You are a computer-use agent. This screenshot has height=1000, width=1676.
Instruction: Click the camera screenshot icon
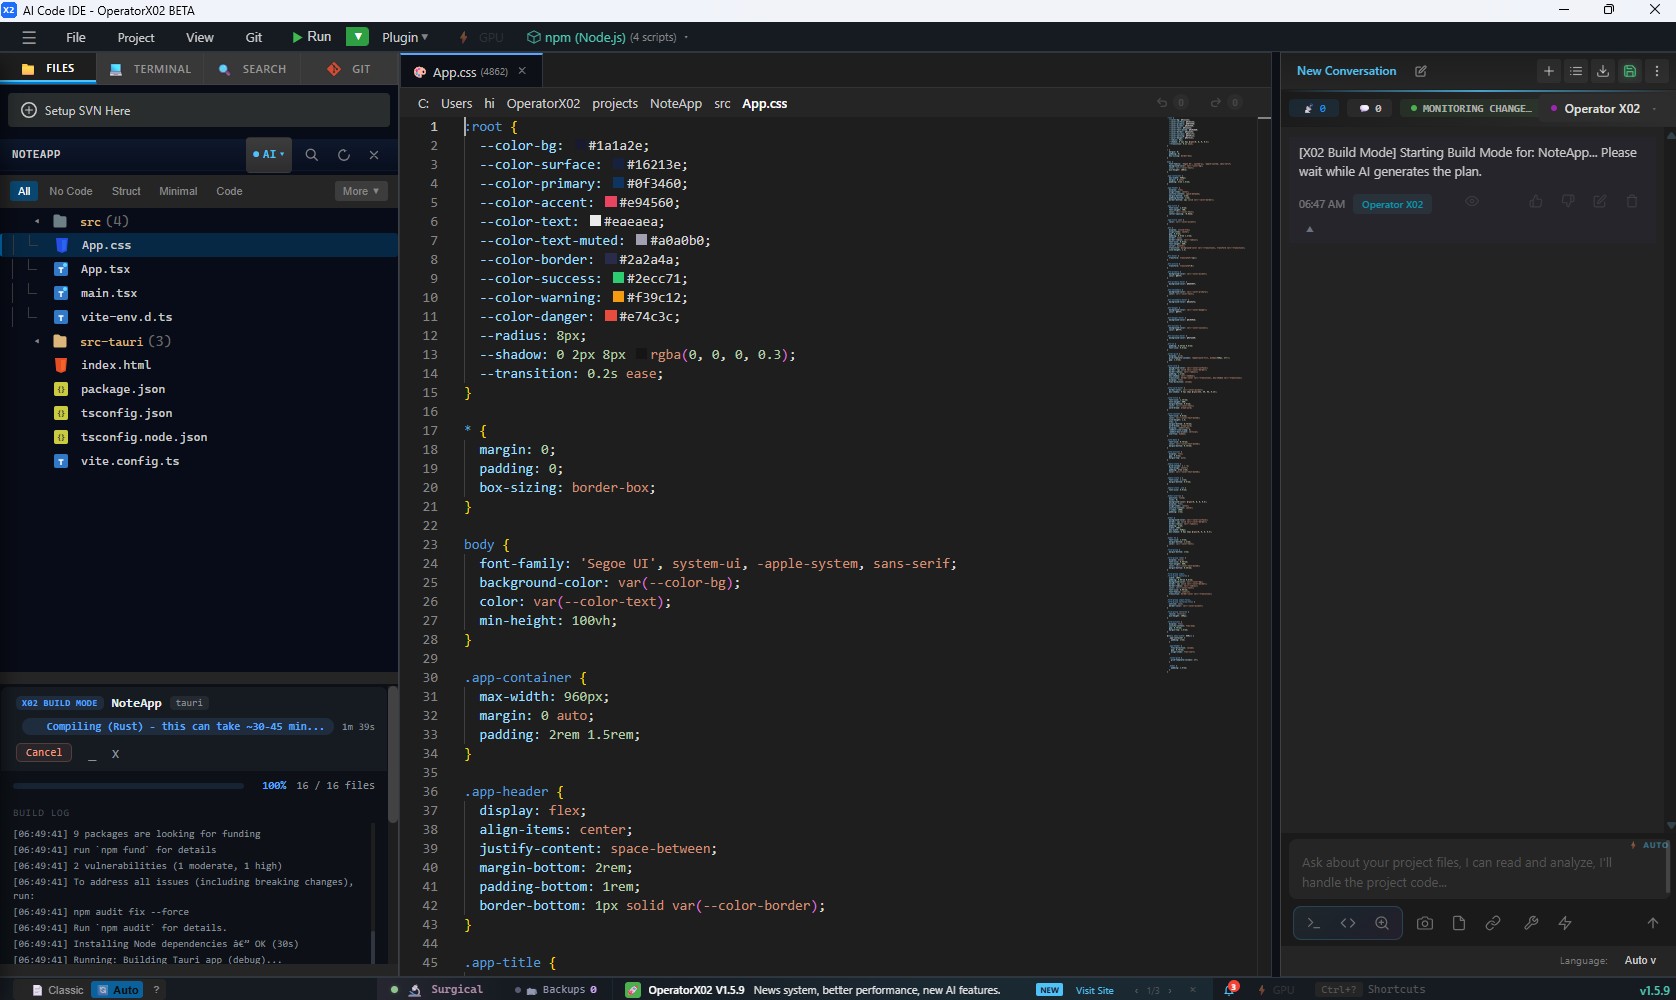(x=1425, y=923)
